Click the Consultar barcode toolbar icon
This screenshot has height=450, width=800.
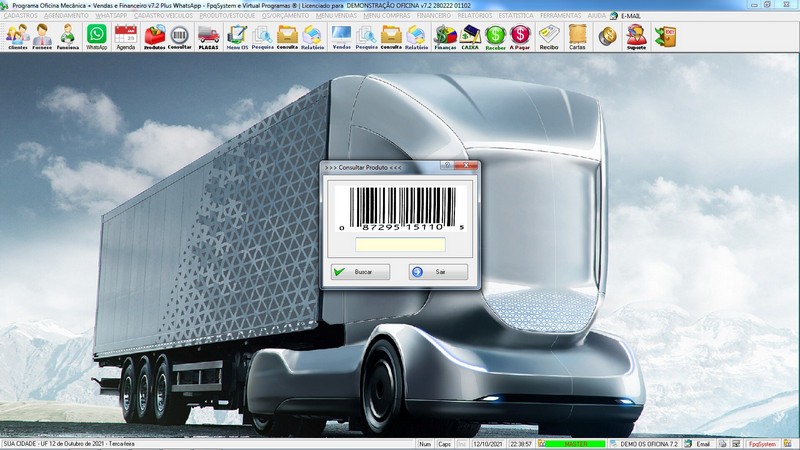180,37
